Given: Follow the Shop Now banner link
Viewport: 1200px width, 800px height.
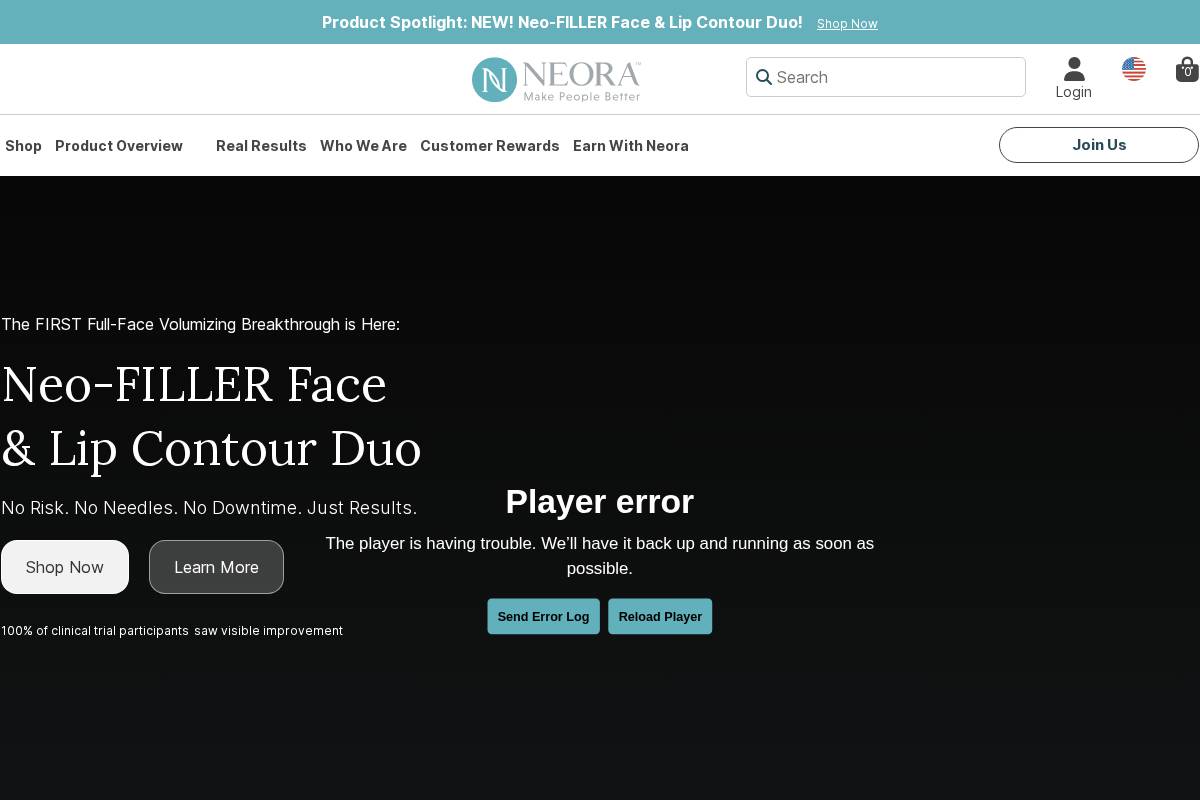Looking at the screenshot, I should pyautogui.click(x=847, y=24).
